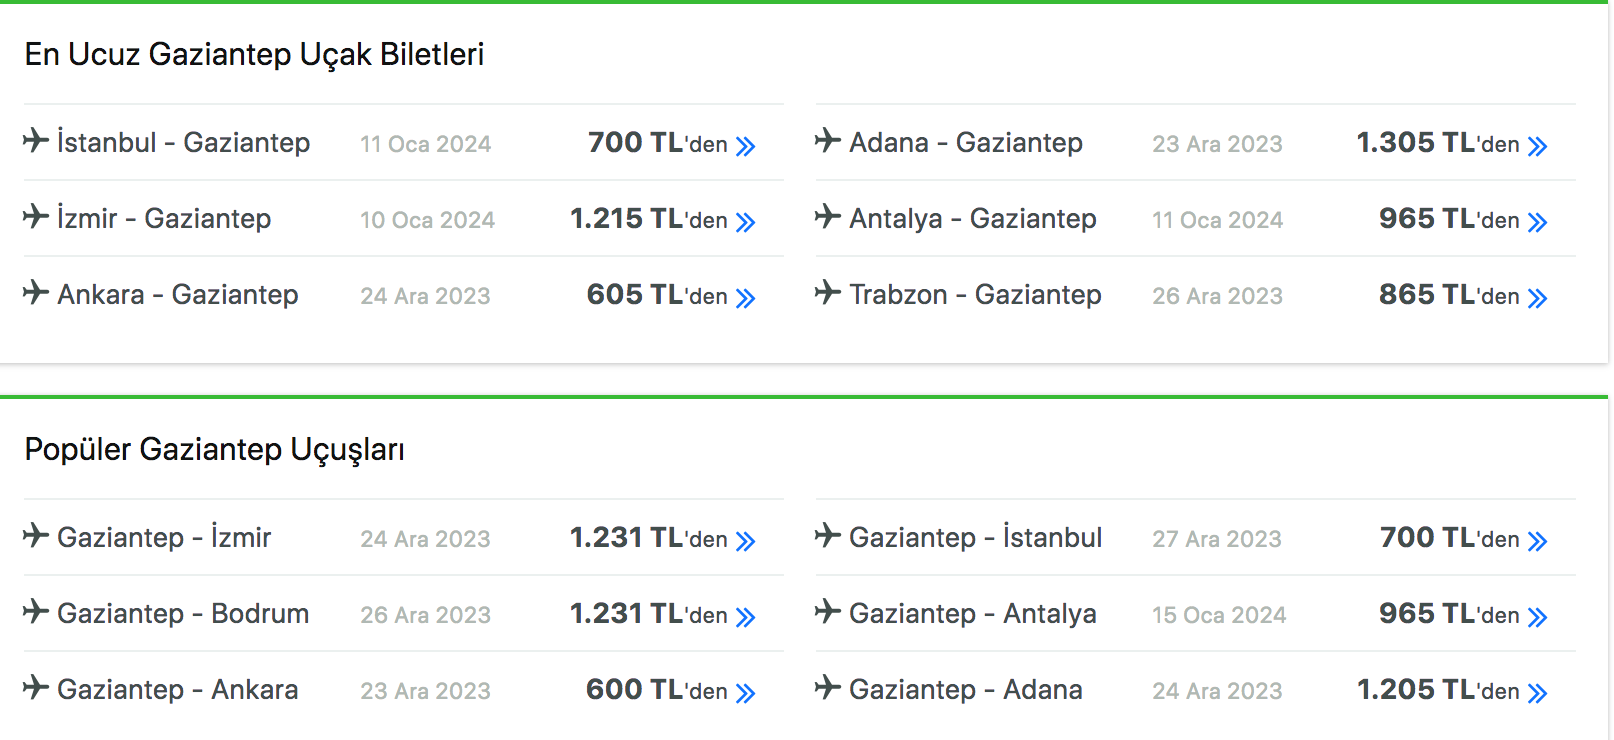Click the 15 Oca 2024 date for Antalya
The width and height of the screenshot is (1614, 740).
pyautogui.click(x=1218, y=615)
